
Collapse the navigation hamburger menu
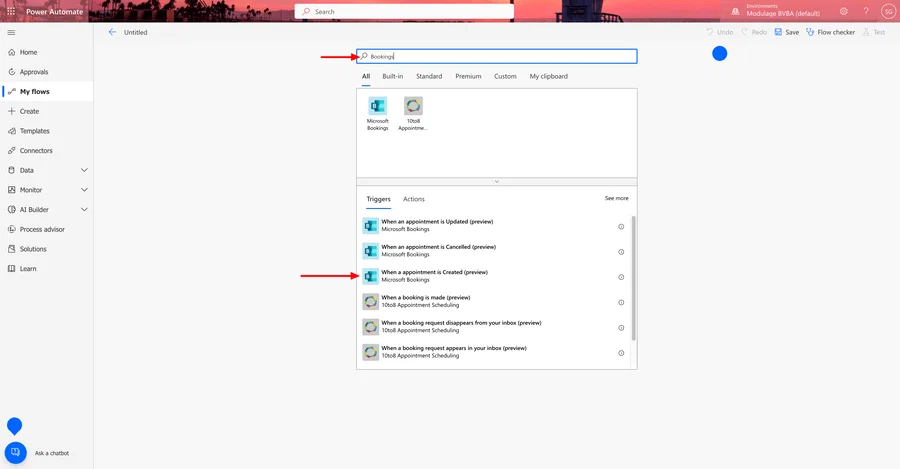click(x=11, y=33)
